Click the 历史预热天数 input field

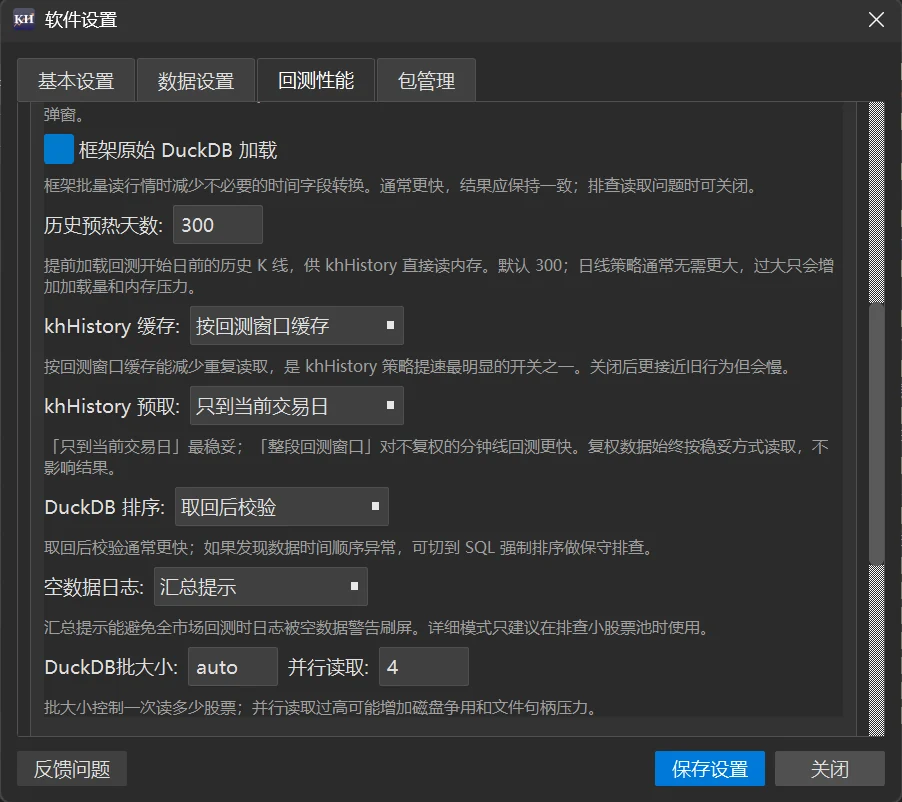tap(218, 224)
